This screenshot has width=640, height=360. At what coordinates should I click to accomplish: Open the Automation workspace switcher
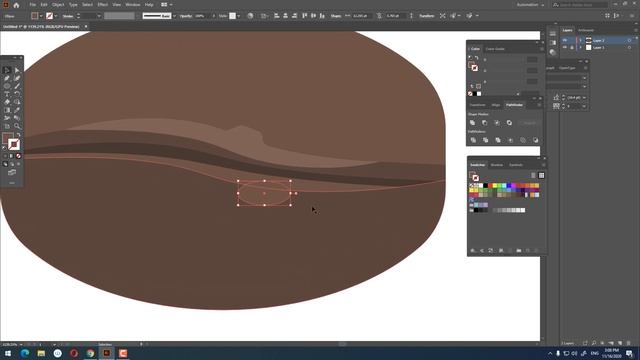pyautogui.click(x=531, y=5)
